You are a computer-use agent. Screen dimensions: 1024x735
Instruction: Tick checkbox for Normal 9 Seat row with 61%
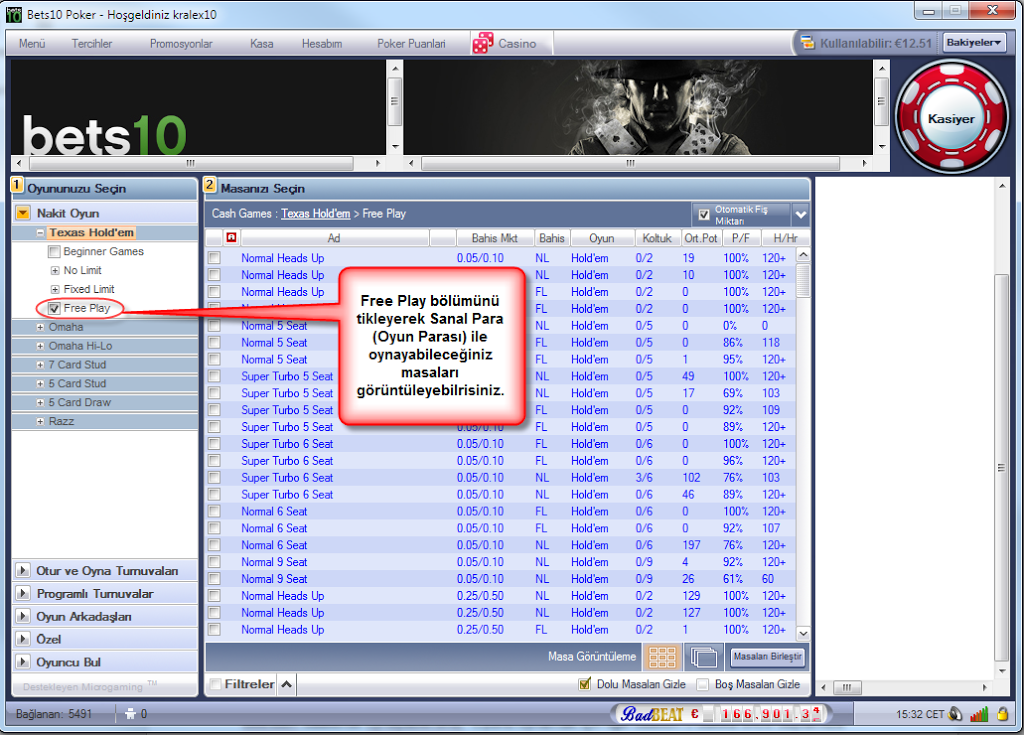[214, 580]
